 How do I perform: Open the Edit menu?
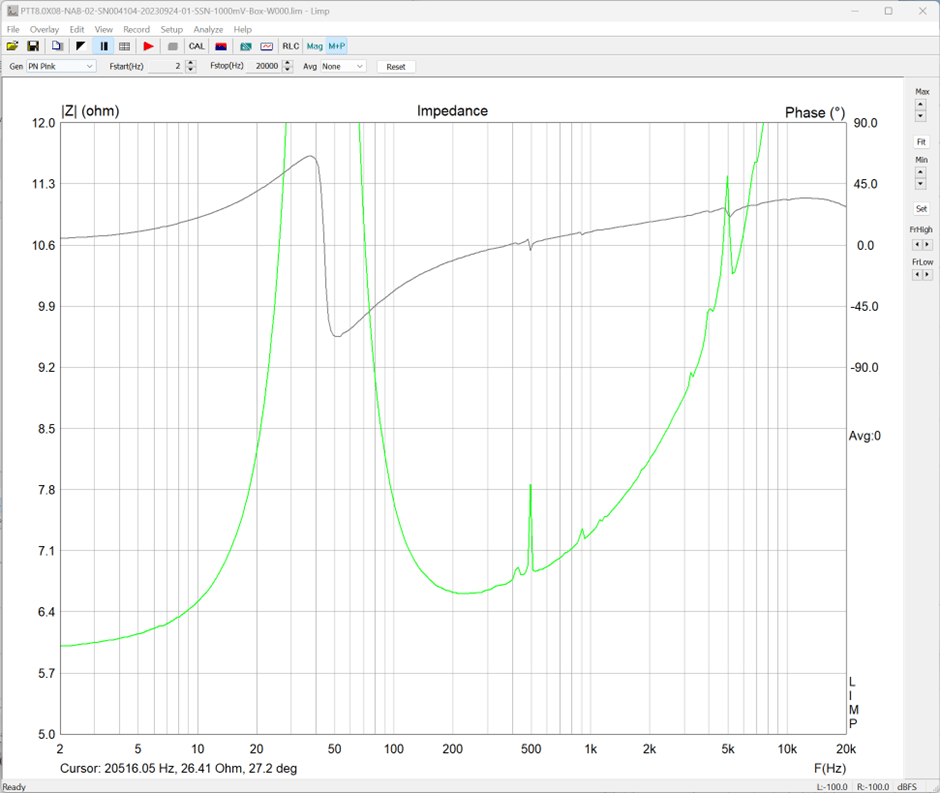(x=77, y=29)
